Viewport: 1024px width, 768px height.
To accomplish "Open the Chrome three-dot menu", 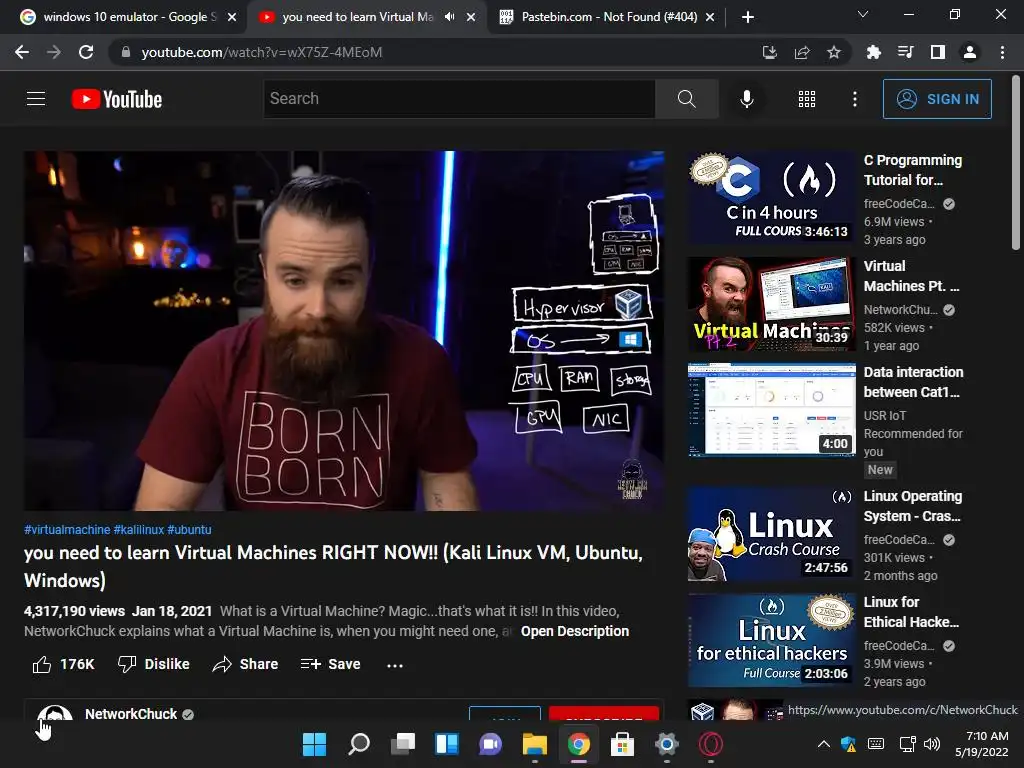I will [x=1002, y=52].
